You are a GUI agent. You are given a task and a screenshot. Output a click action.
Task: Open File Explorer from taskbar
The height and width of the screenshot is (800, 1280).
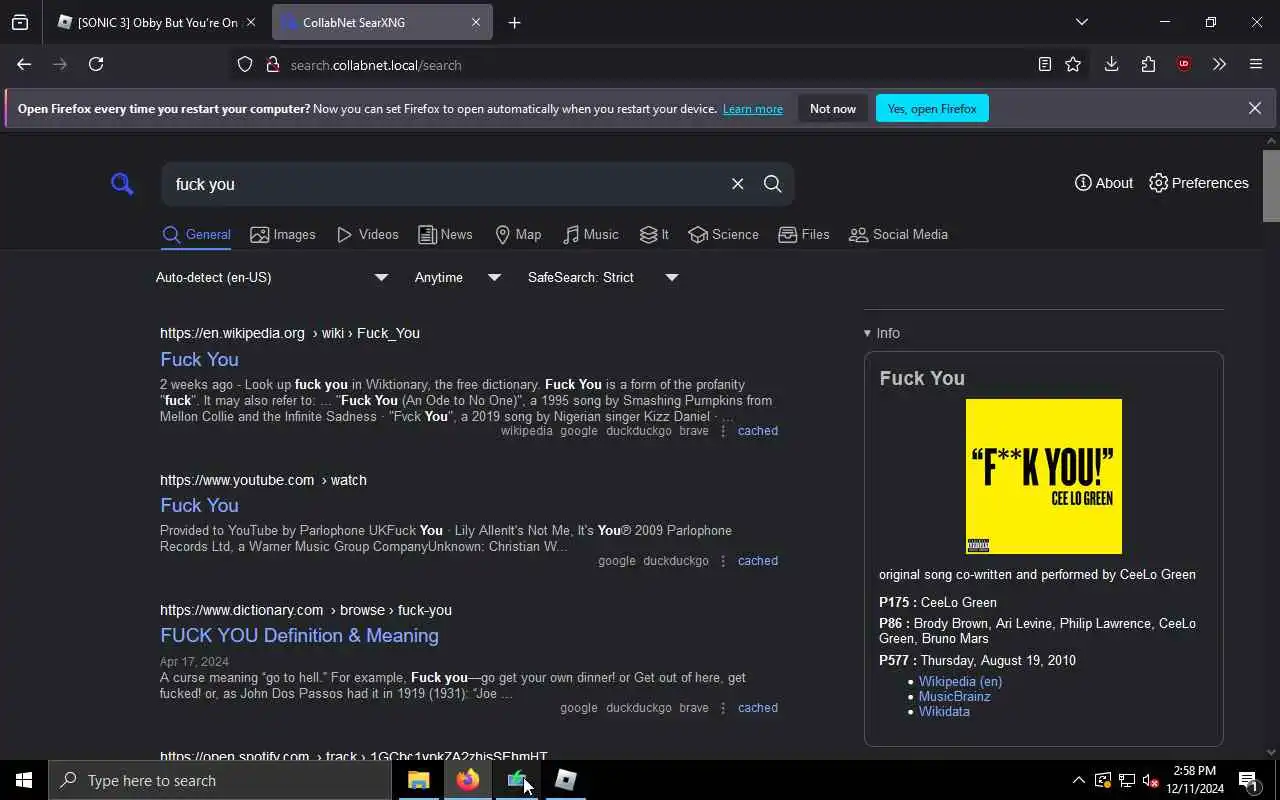click(x=418, y=780)
